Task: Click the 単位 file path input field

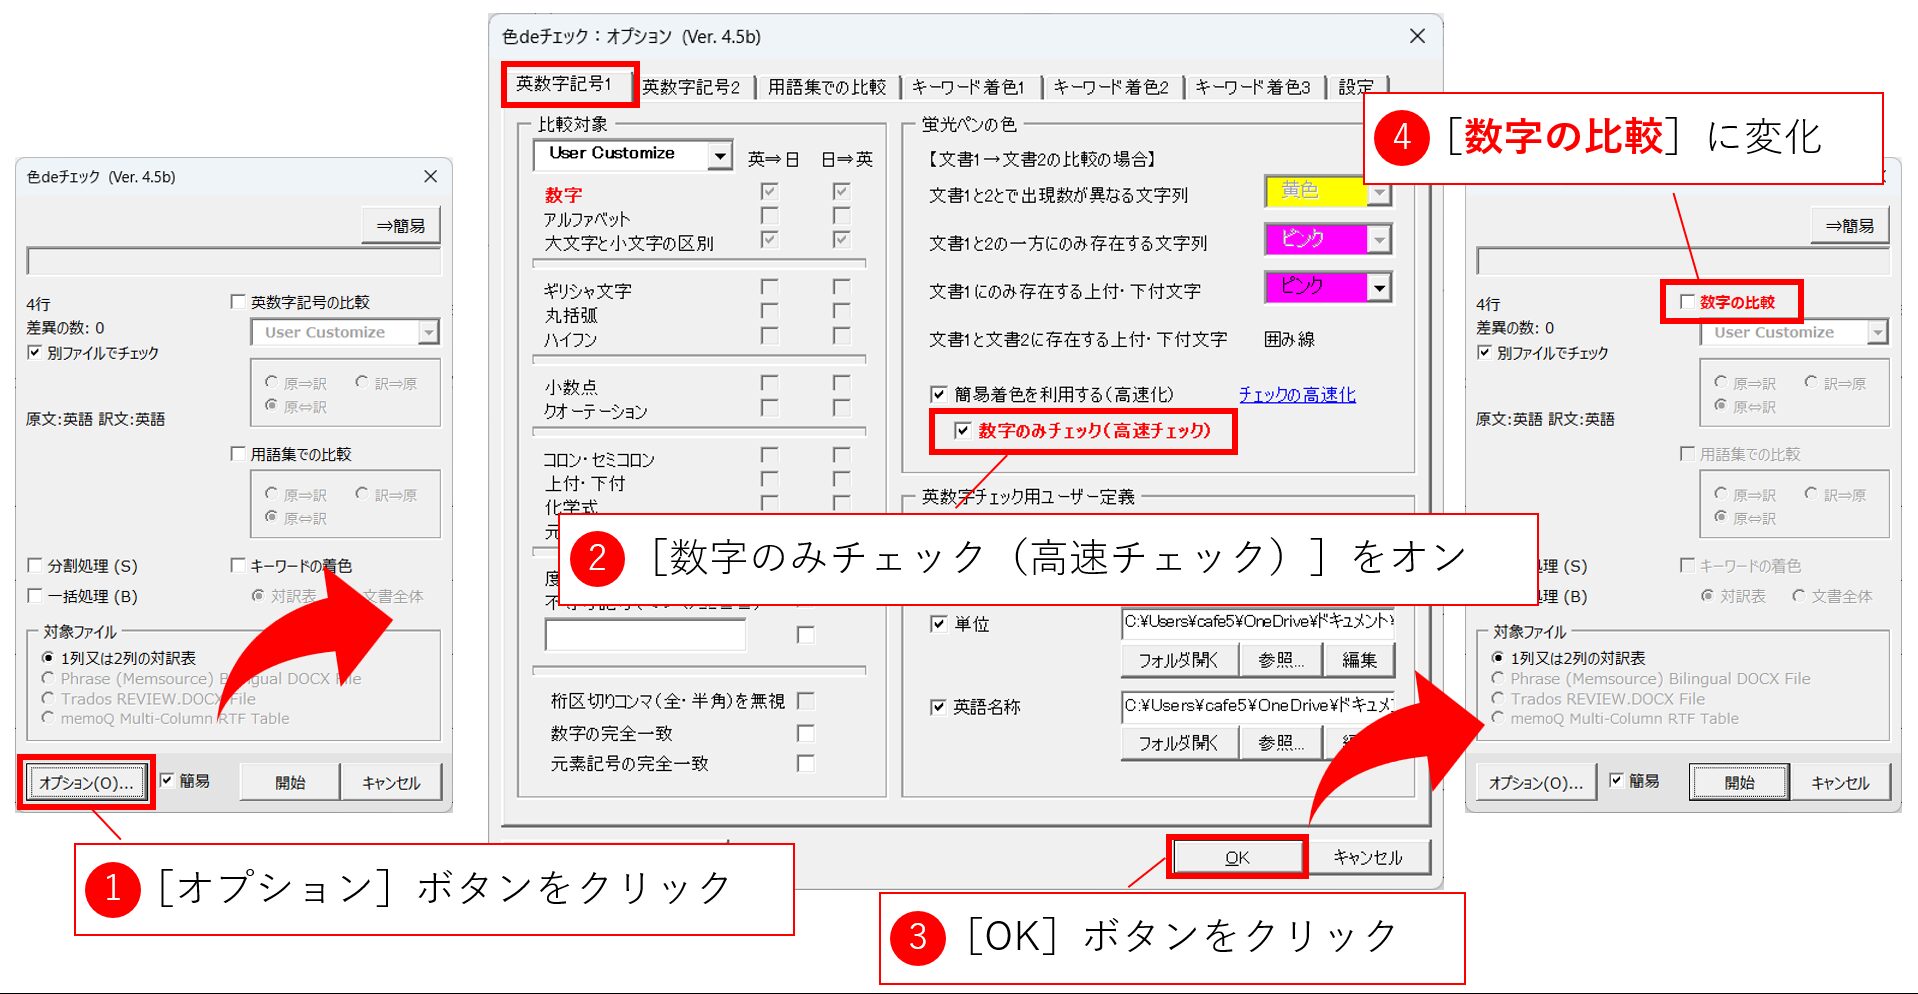Action: (1257, 622)
